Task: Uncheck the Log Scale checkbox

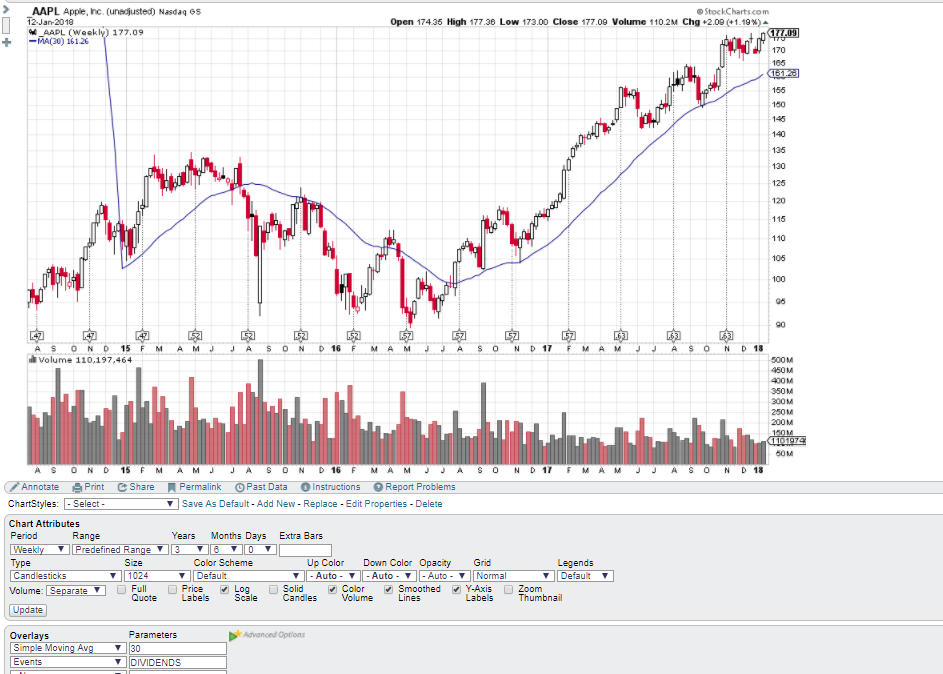Action: (x=224, y=590)
